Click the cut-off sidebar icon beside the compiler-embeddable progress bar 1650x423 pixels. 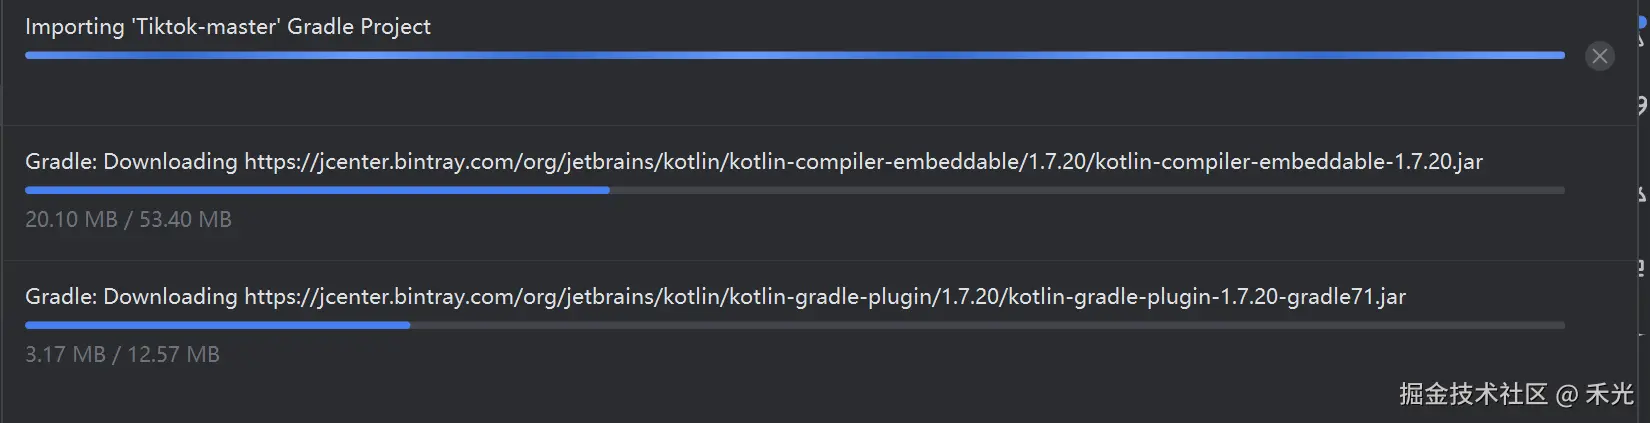coord(1642,193)
